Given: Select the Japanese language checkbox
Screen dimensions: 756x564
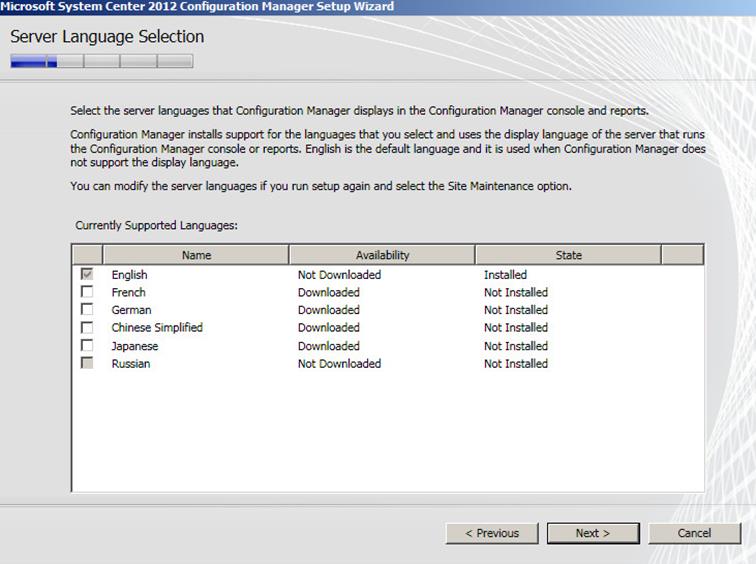Looking at the screenshot, I should click(87, 345).
